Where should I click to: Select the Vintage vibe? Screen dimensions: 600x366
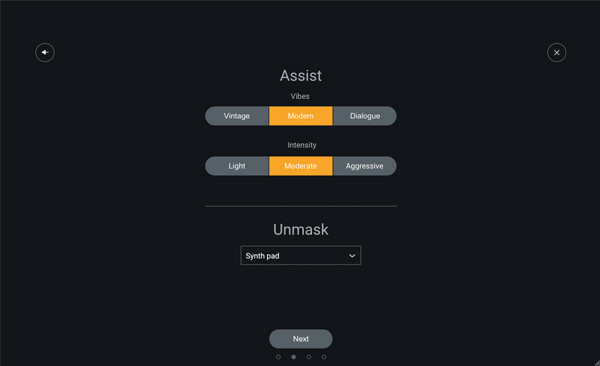pyautogui.click(x=237, y=116)
